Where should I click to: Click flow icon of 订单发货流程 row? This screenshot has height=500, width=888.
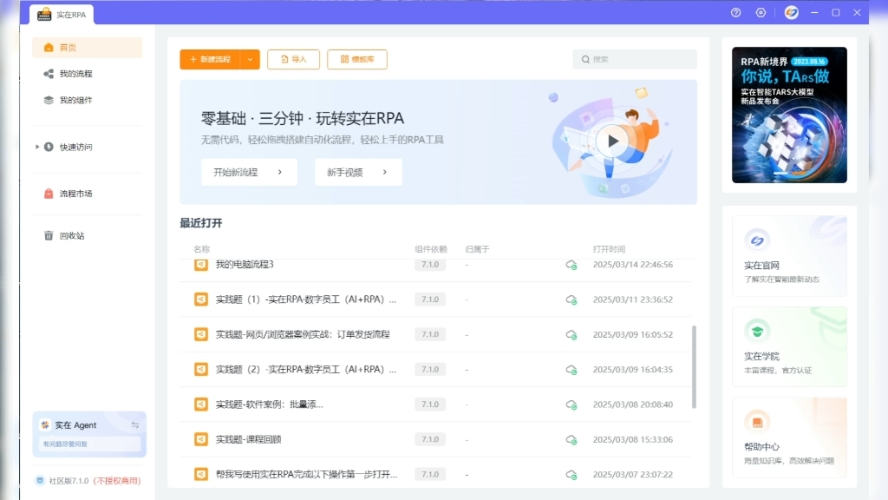201,335
